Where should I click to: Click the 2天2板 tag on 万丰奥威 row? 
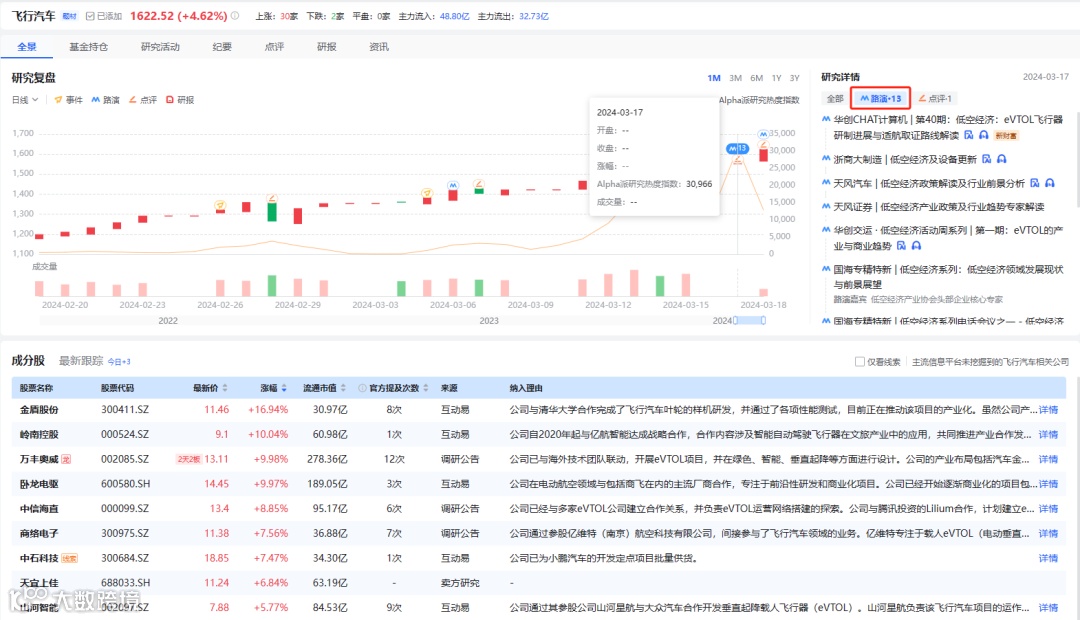pyautogui.click(x=188, y=459)
